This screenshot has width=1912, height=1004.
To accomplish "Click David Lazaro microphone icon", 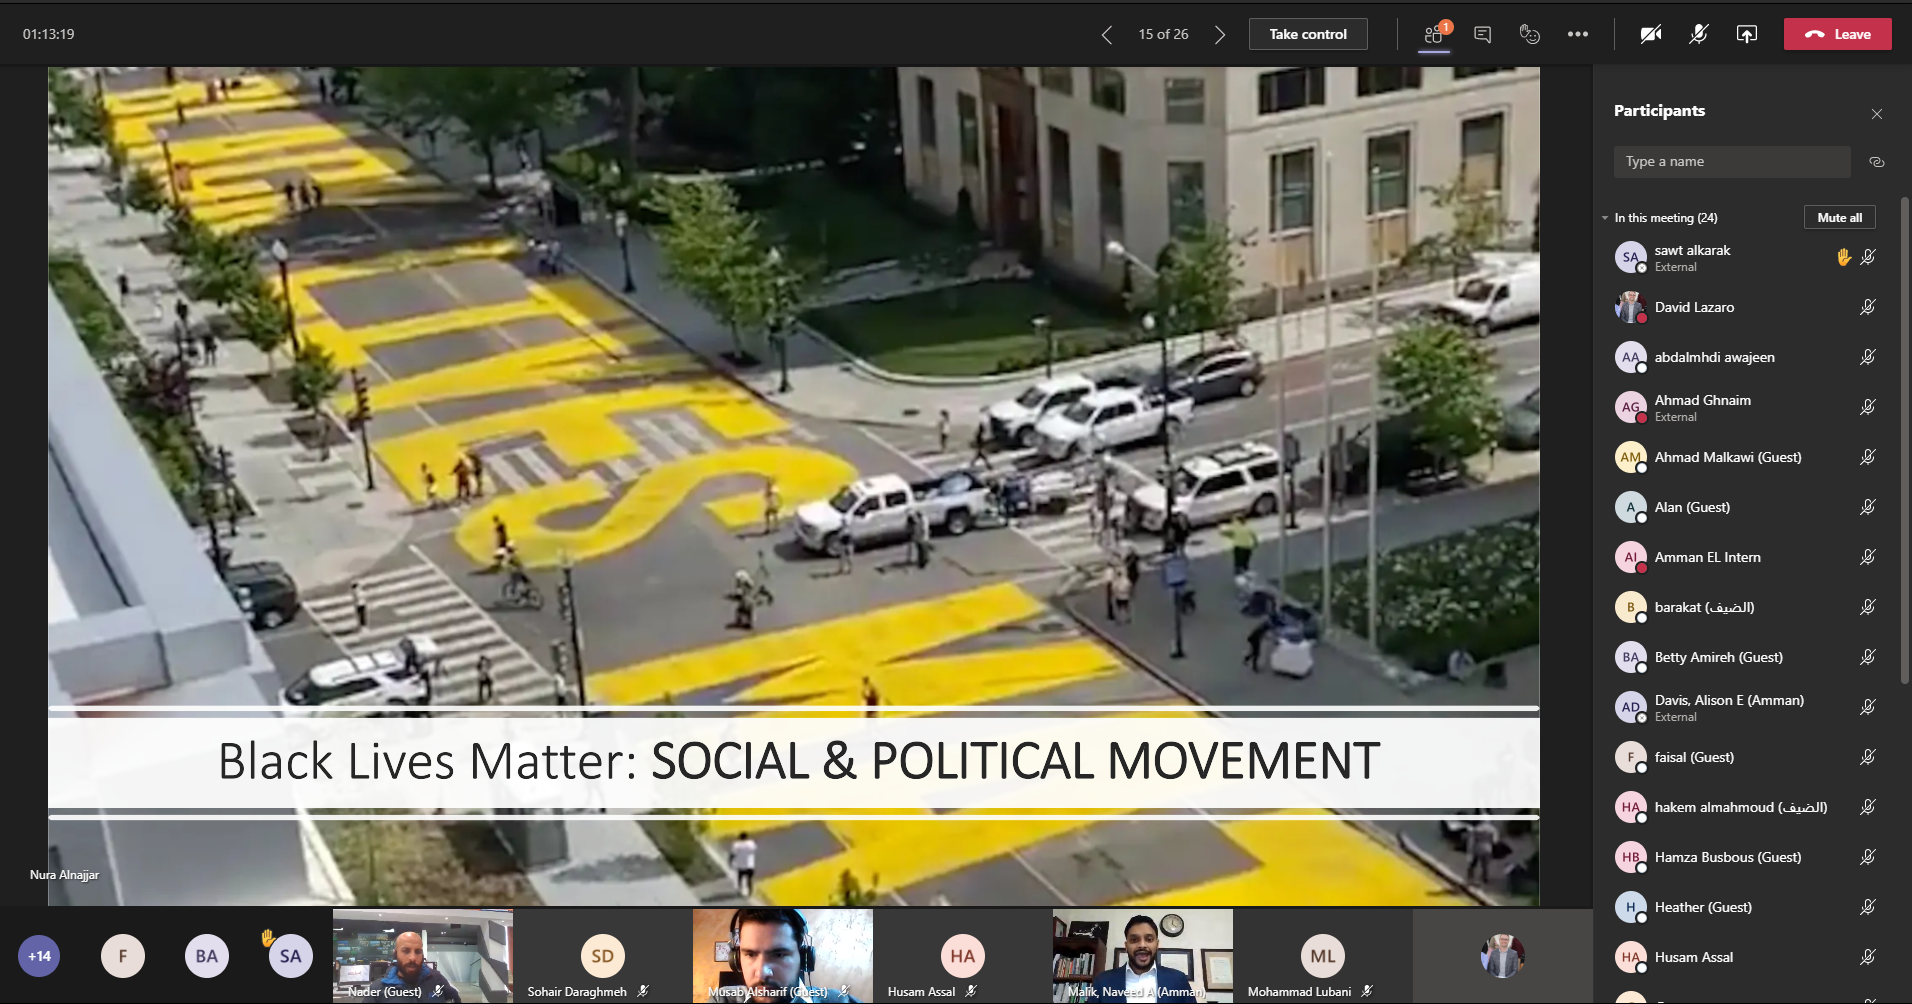I will (x=1868, y=307).
